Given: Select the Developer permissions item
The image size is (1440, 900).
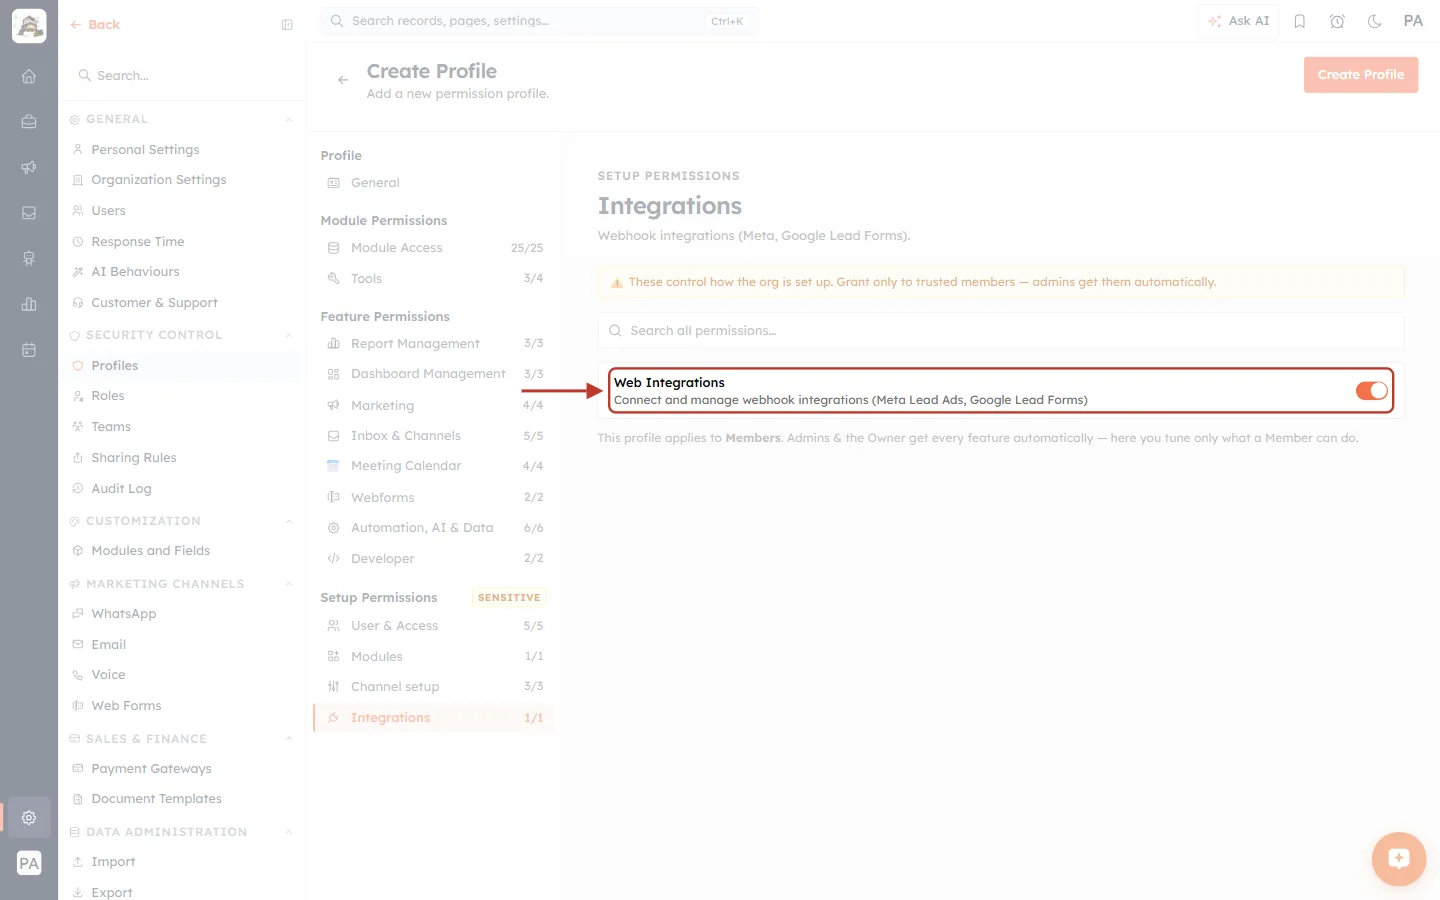Looking at the screenshot, I should coord(433,559).
